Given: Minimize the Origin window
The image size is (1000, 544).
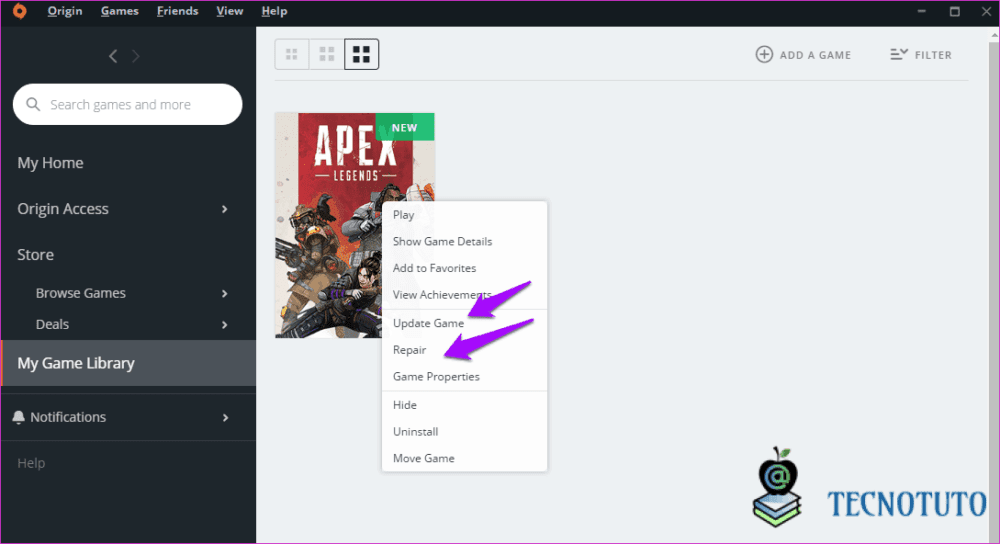Looking at the screenshot, I should [x=922, y=11].
